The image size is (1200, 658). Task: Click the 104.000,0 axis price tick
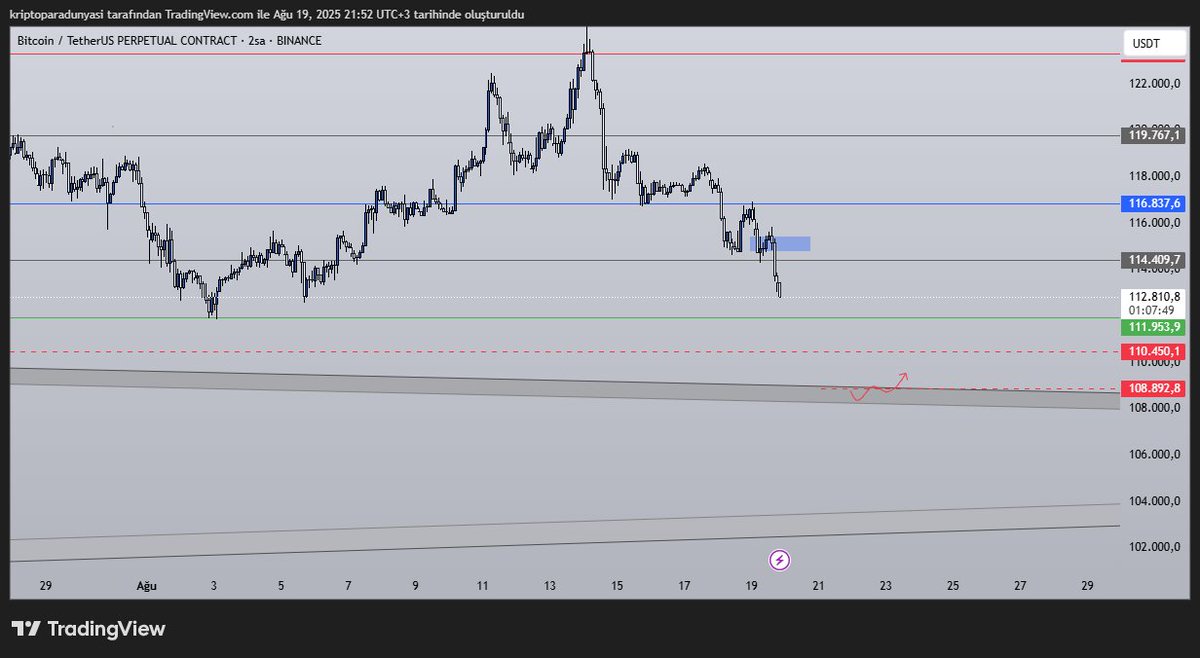[1155, 501]
